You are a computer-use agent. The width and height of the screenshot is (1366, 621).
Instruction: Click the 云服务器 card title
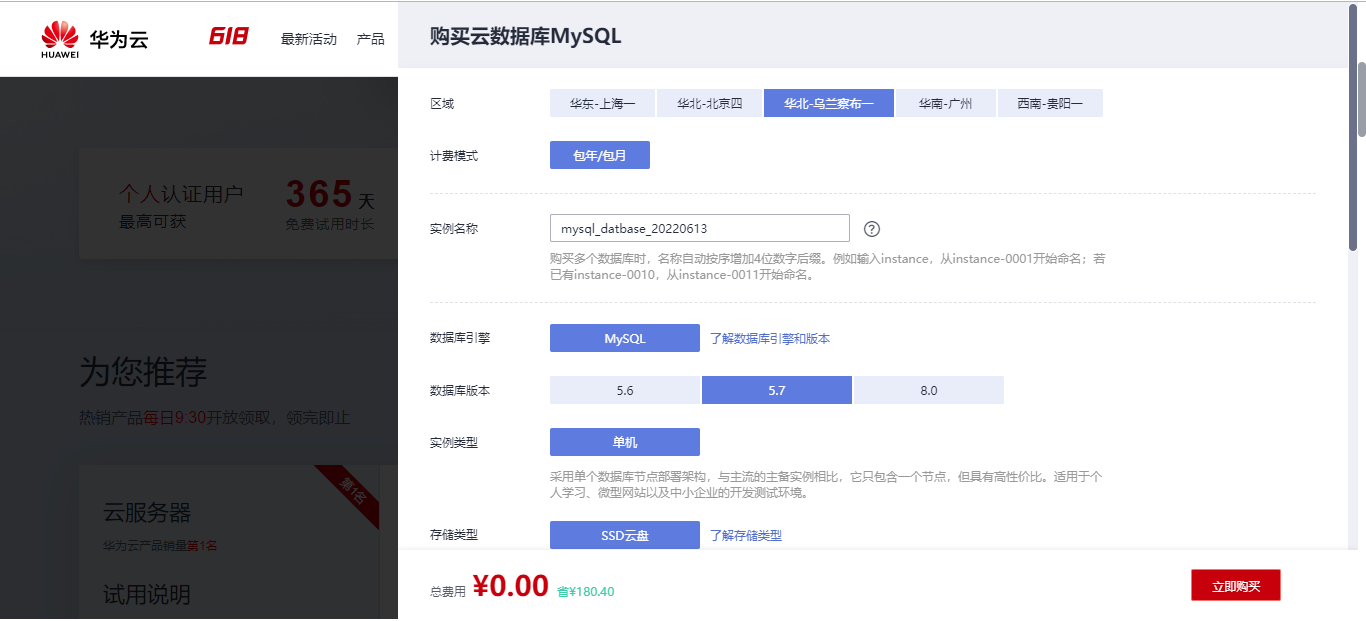pos(147,513)
